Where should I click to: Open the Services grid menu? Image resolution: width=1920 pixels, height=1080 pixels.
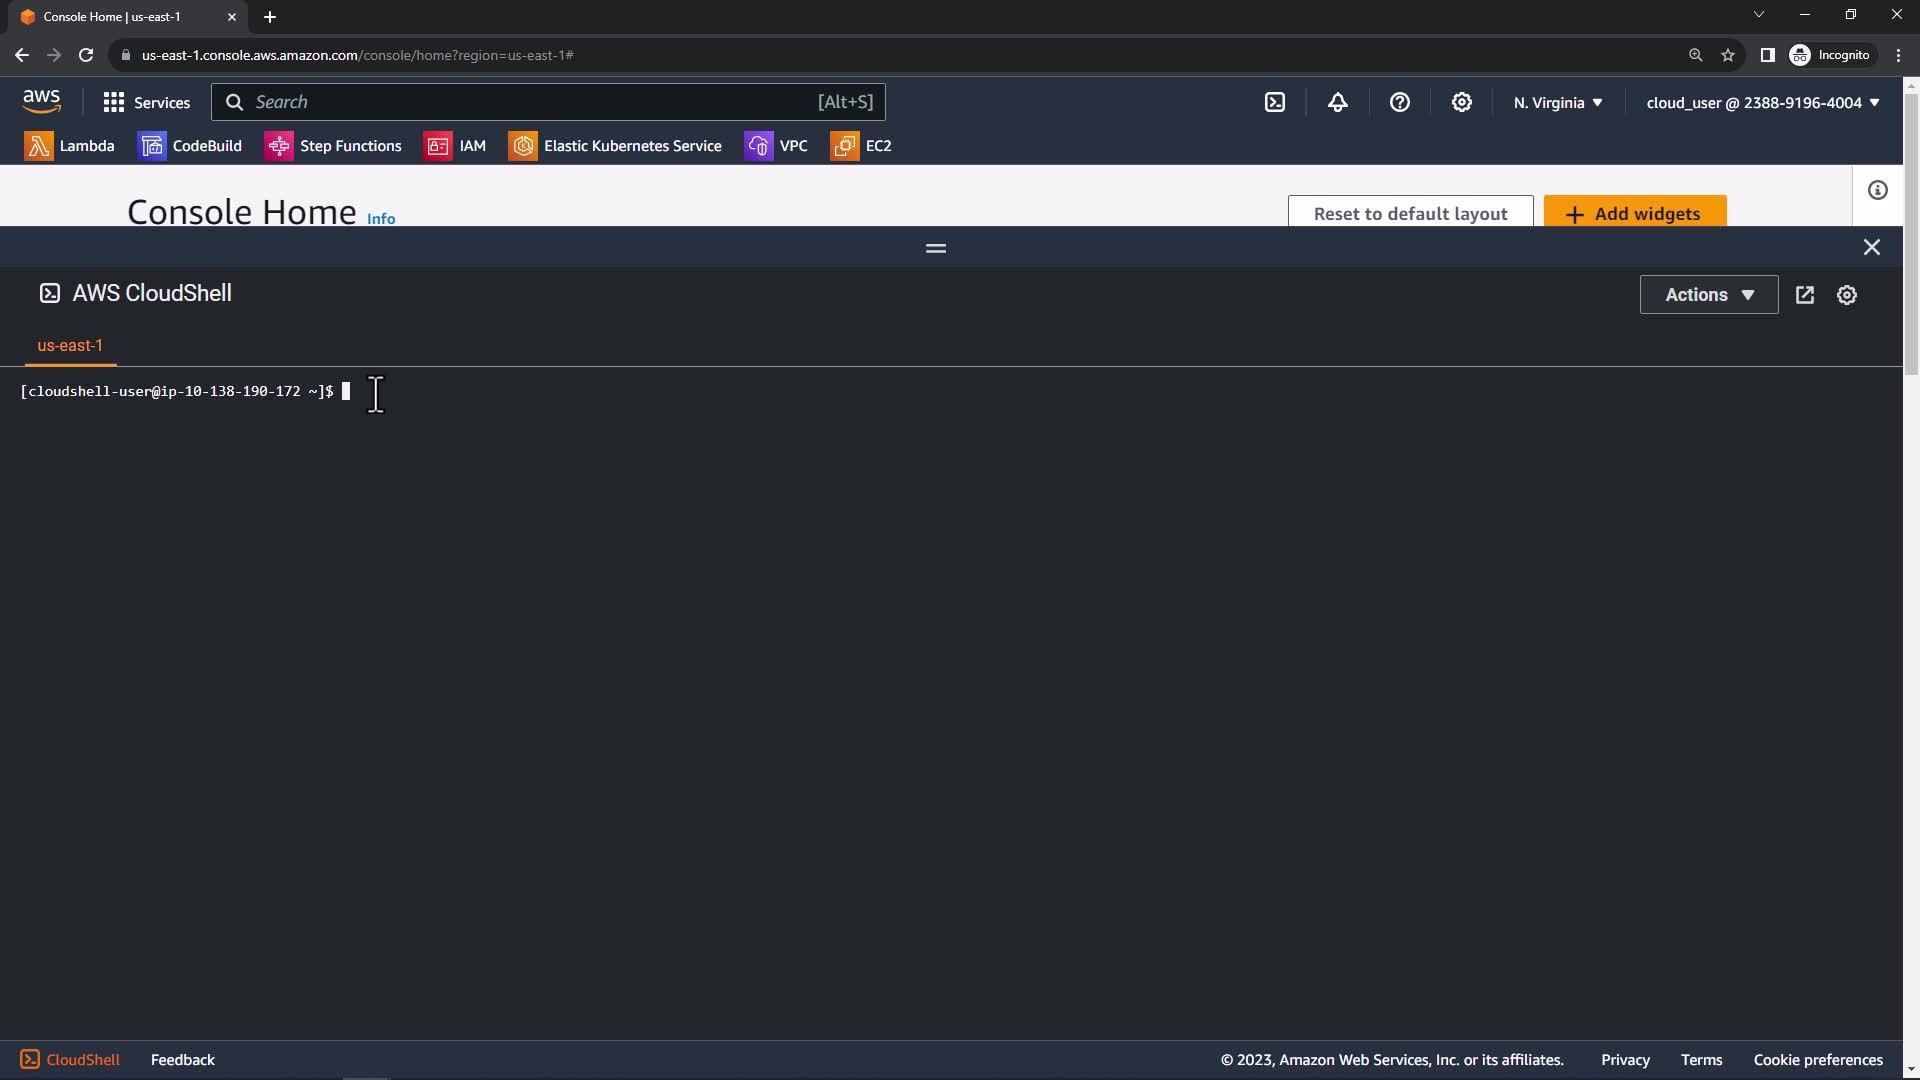click(x=146, y=102)
